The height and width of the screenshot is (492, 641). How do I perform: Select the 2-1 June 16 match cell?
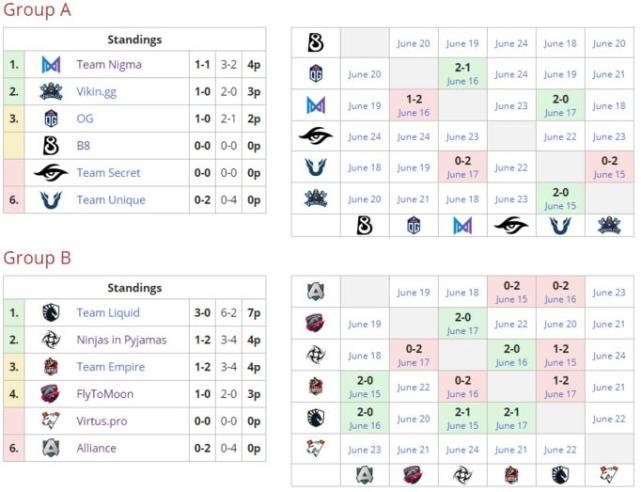tap(462, 74)
